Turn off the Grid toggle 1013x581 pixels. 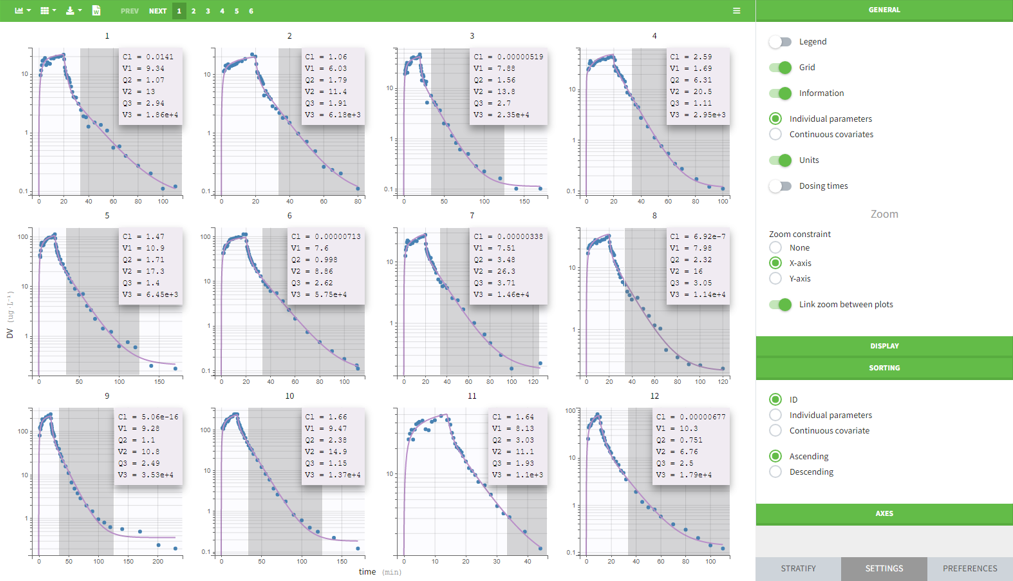click(x=780, y=68)
